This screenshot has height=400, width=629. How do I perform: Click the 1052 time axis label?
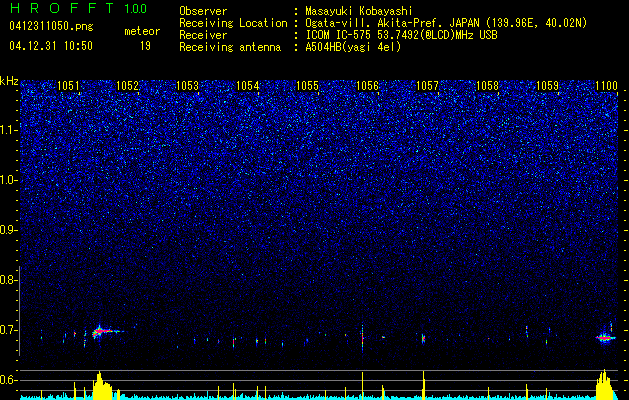128,86
